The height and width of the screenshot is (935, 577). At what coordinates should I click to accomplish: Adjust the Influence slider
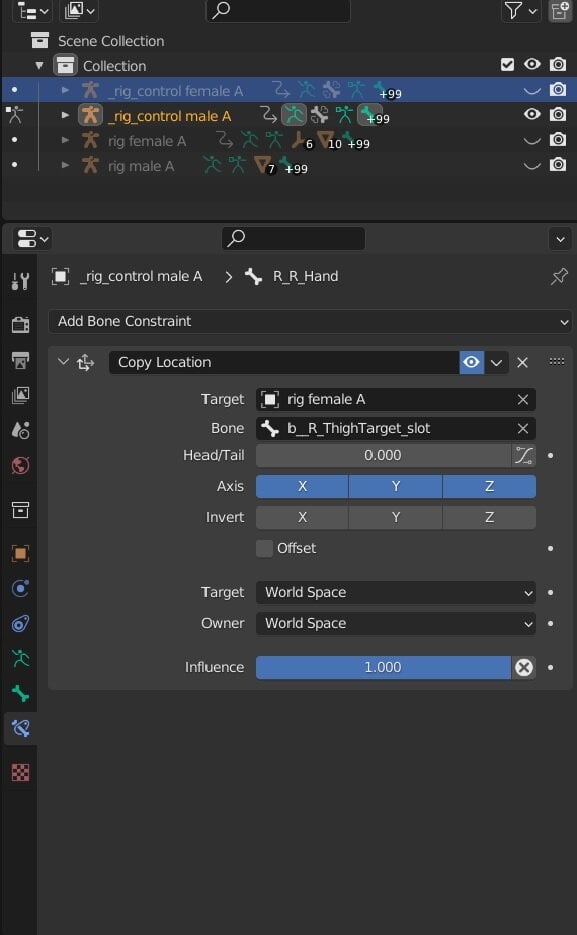(383, 667)
